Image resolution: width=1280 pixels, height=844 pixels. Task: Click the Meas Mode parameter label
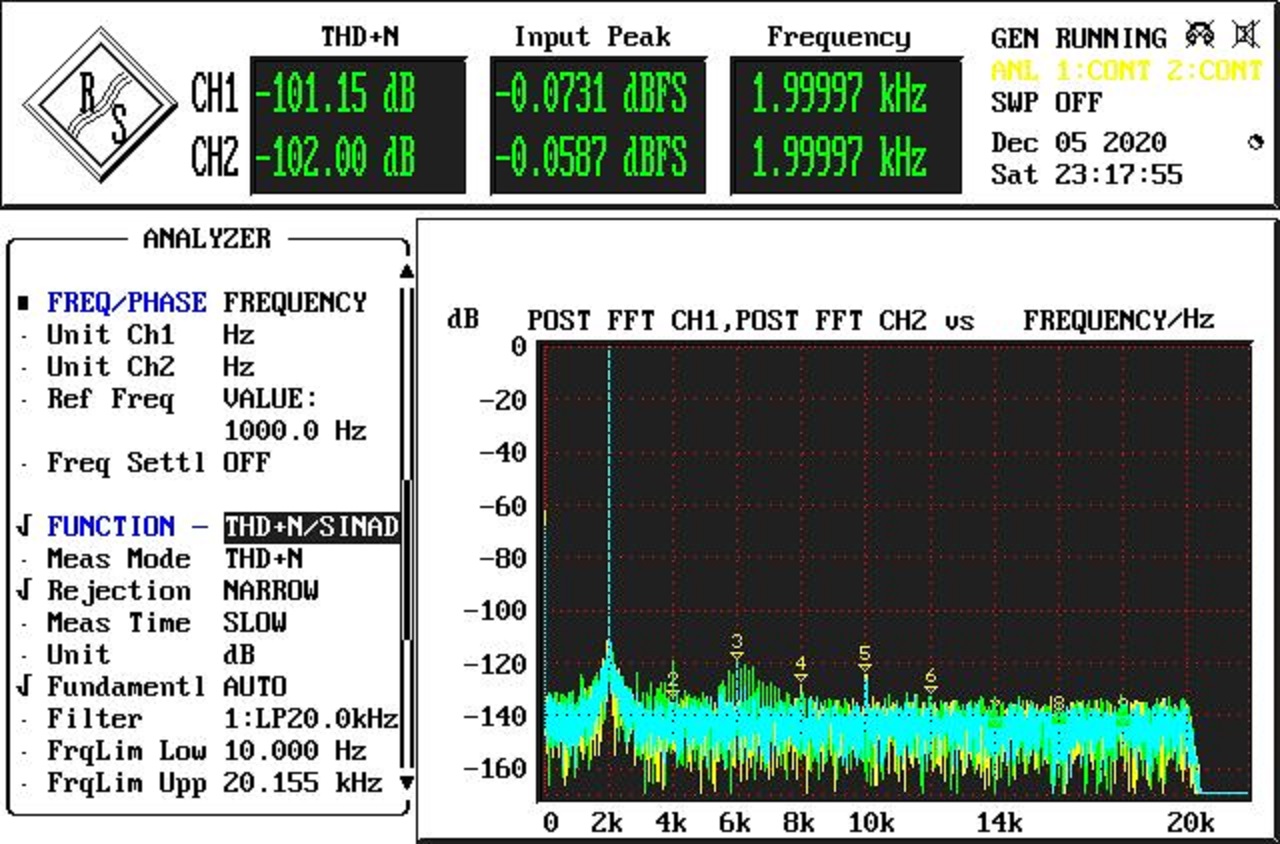119,559
